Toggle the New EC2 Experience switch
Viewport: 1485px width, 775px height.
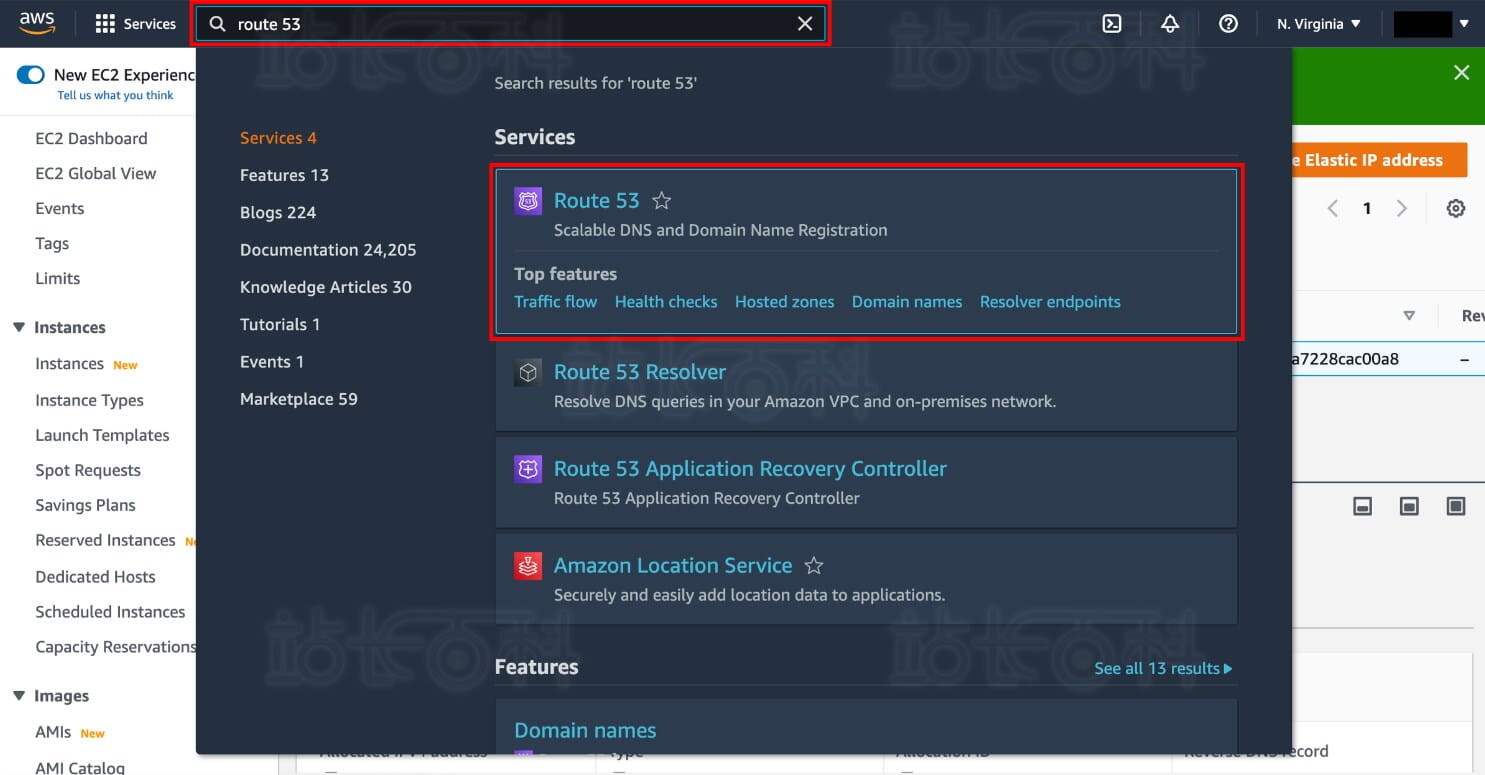point(31,75)
